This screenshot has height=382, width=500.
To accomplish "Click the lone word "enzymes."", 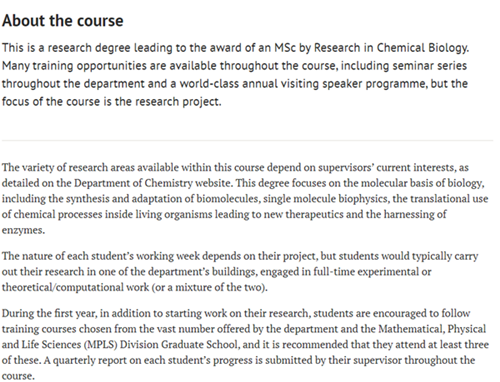I will point(23,230).
